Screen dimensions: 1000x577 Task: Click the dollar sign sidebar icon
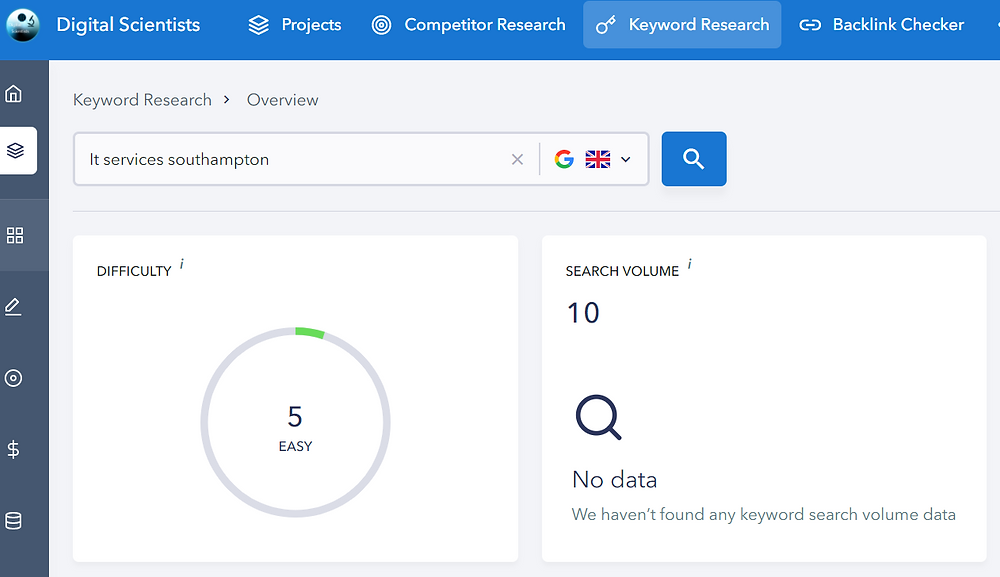click(x=13, y=449)
